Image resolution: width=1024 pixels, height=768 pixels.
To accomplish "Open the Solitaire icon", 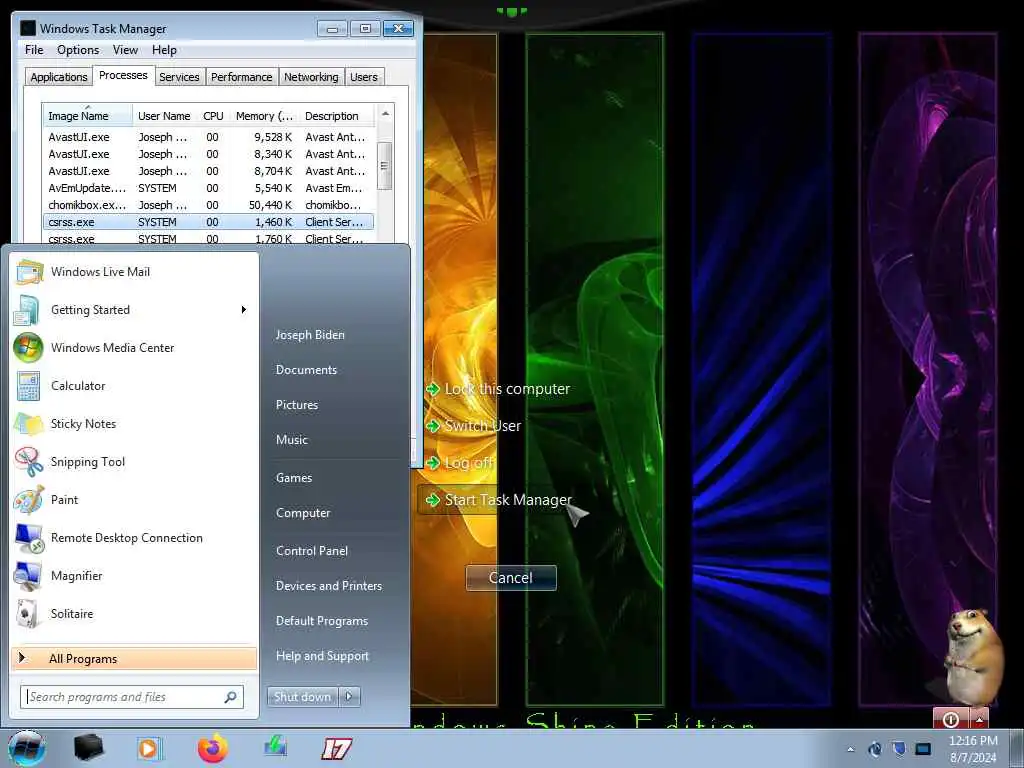I will click(x=27, y=614).
